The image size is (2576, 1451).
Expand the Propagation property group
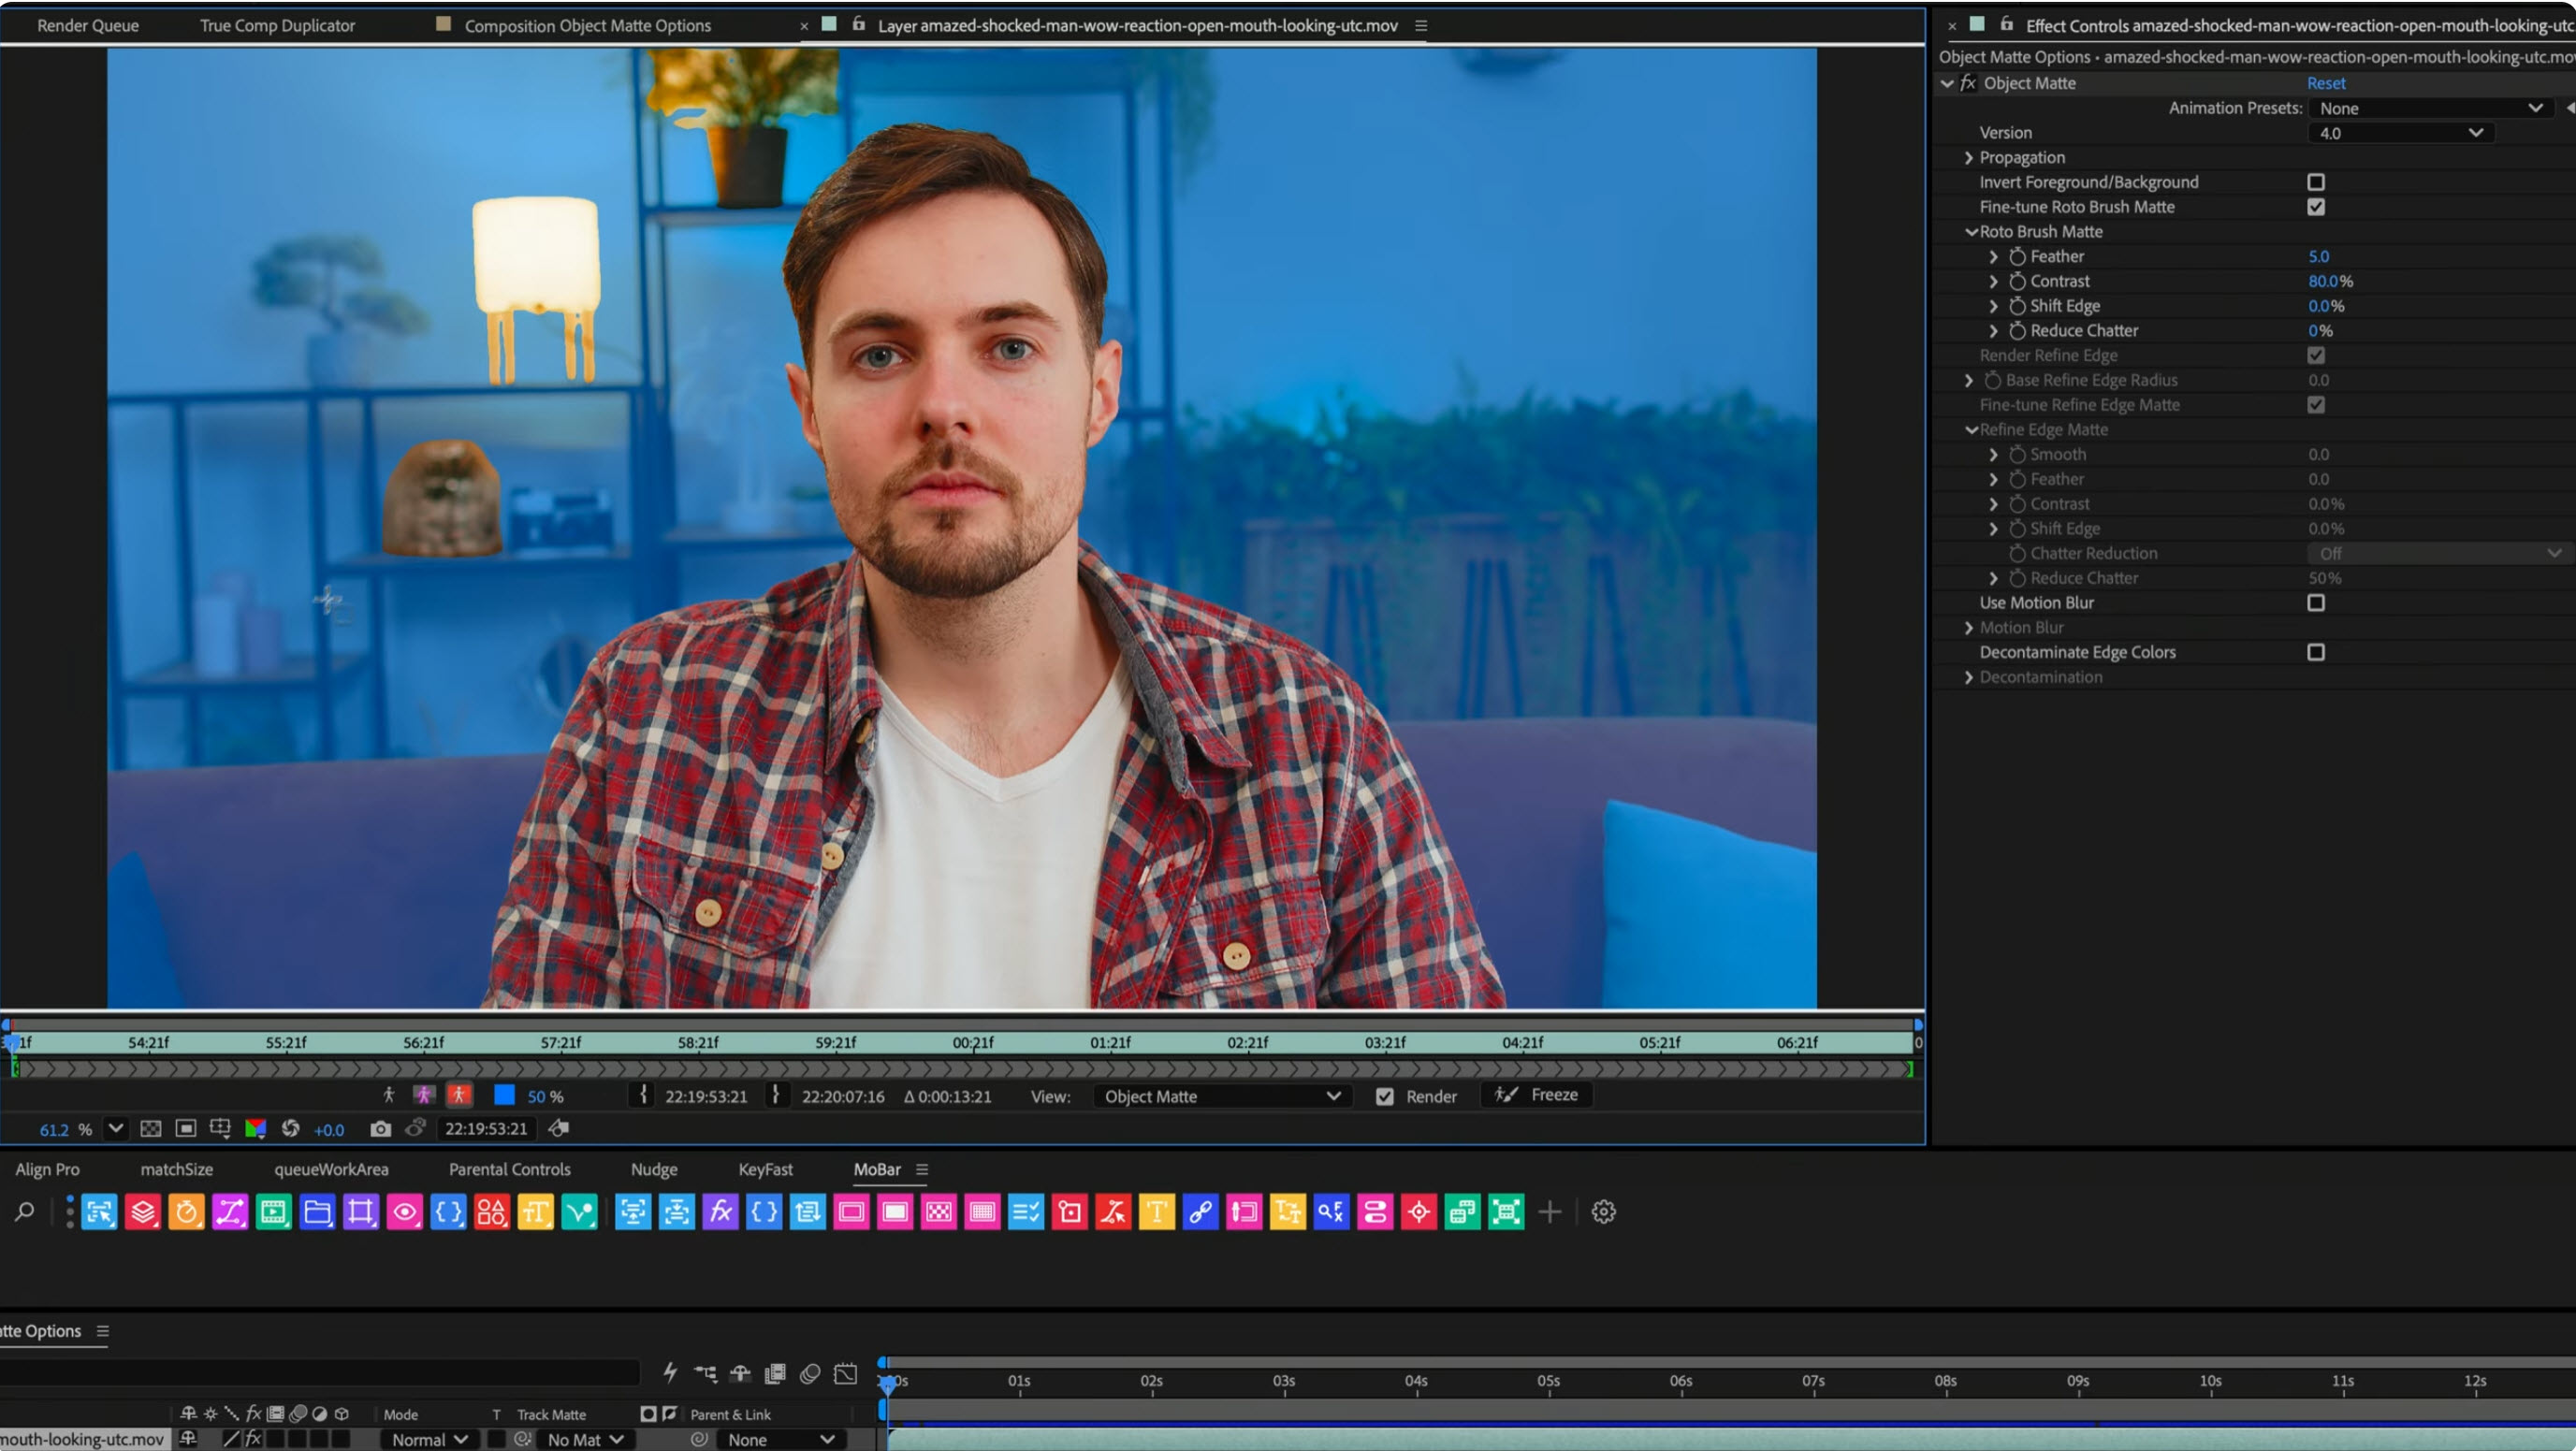click(1968, 158)
